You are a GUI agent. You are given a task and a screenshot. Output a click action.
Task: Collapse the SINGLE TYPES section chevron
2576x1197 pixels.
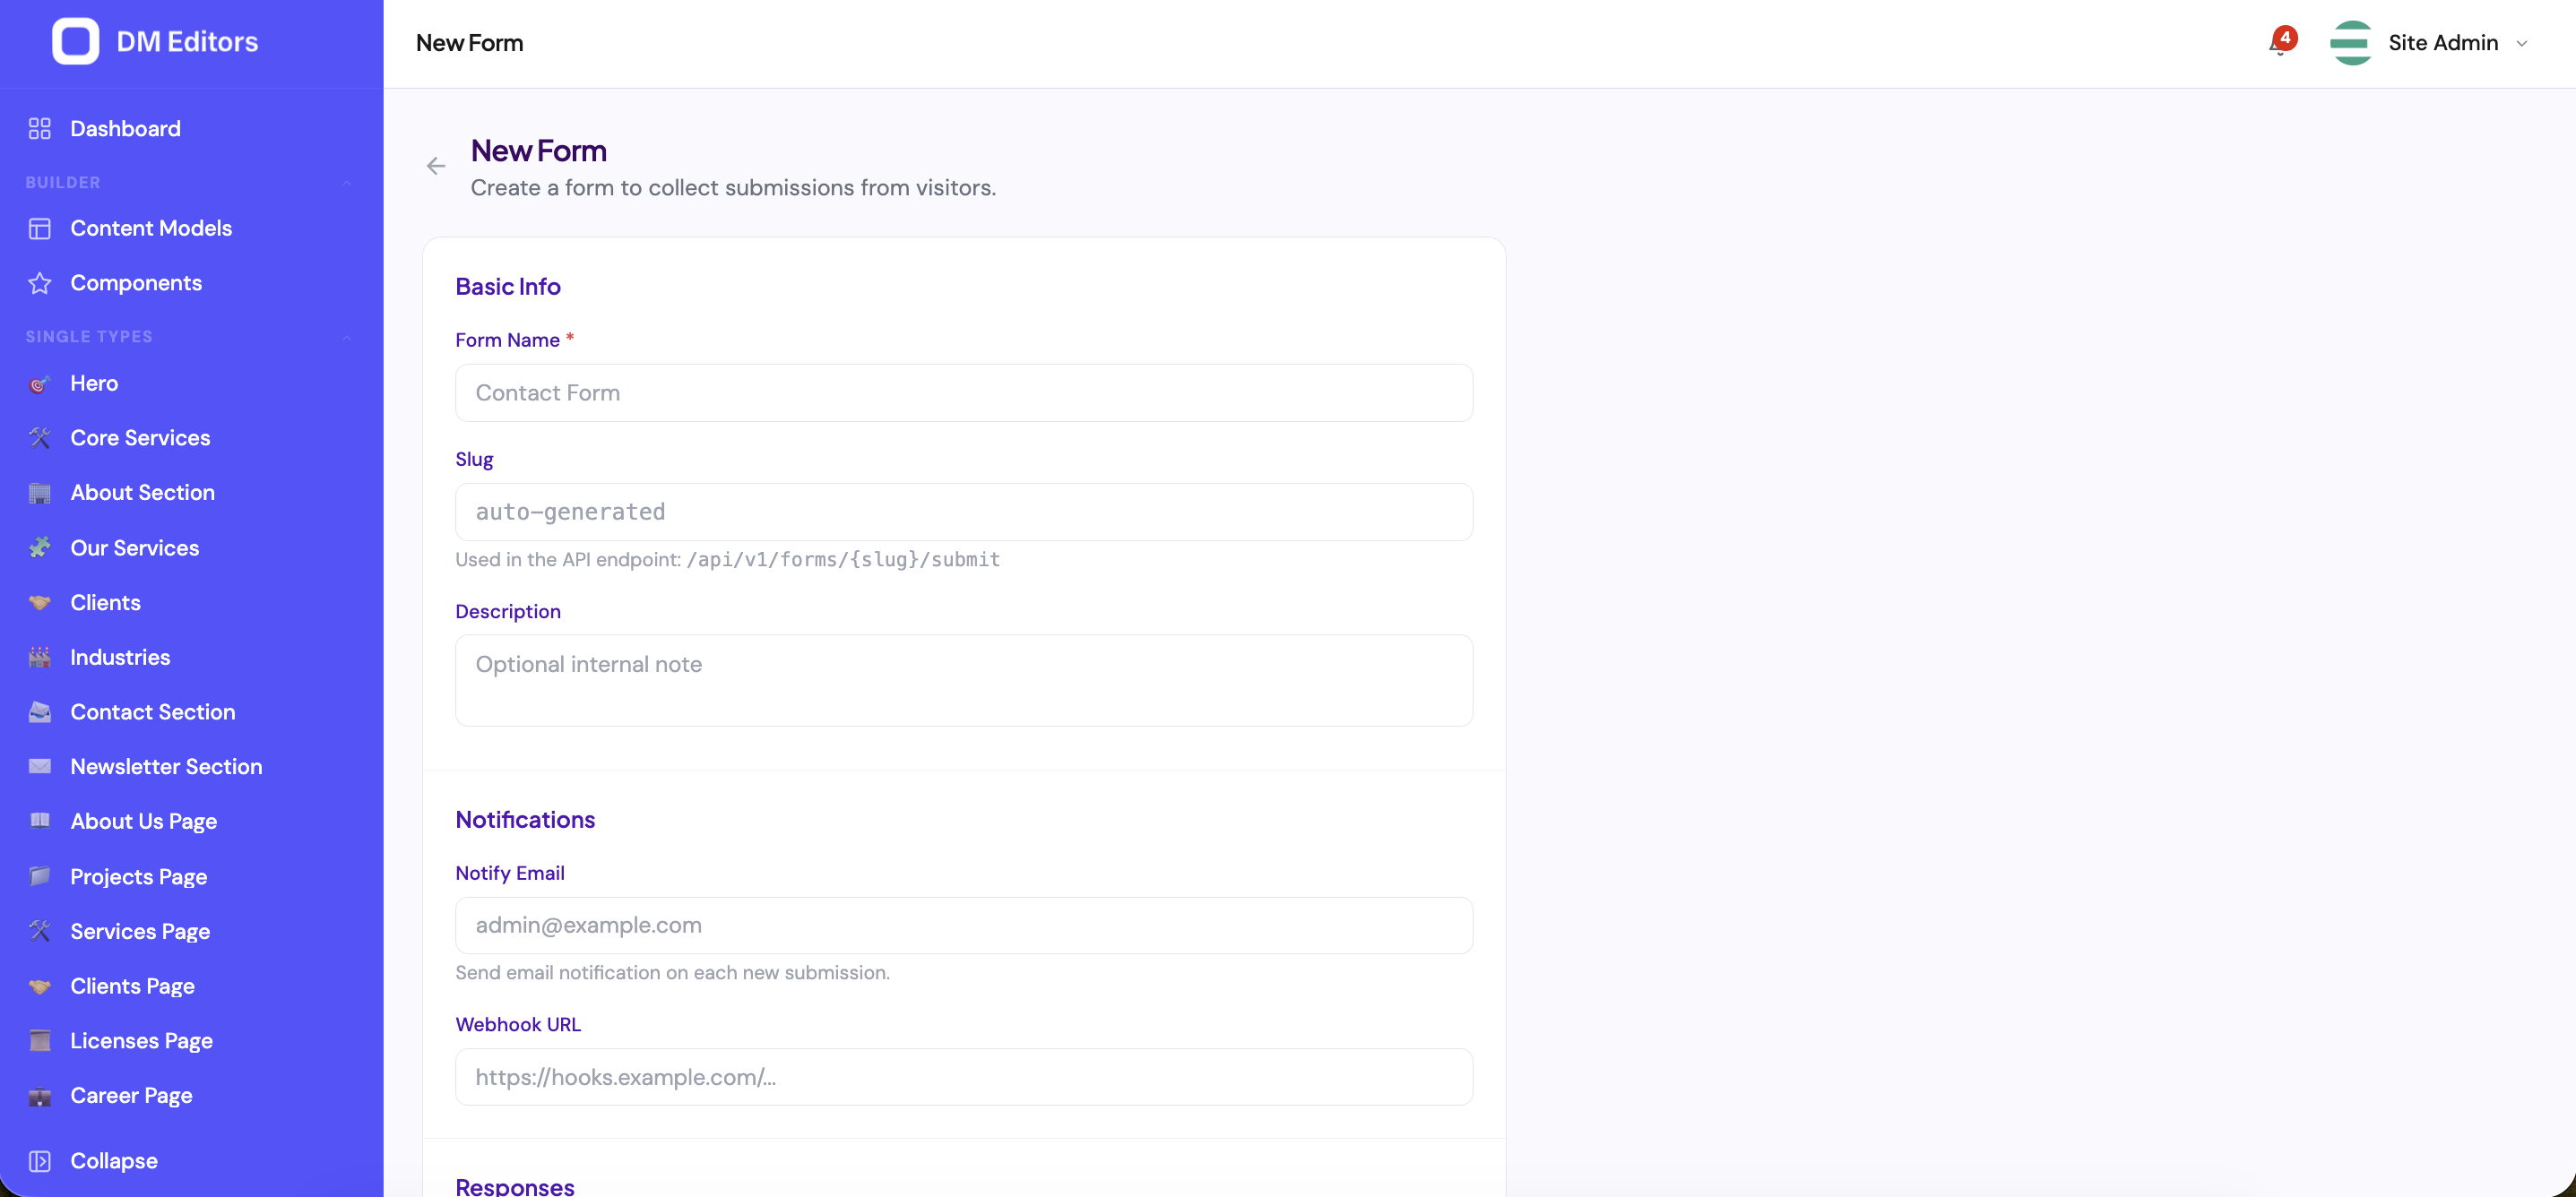coord(347,337)
